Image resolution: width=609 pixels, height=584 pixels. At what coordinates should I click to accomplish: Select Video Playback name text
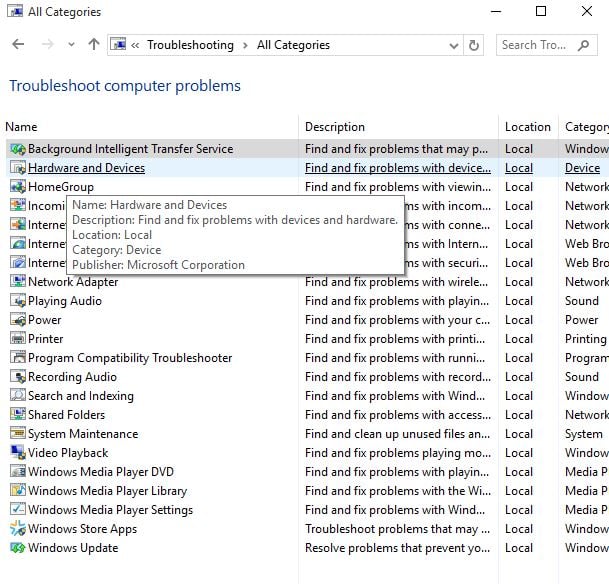click(68, 453)
